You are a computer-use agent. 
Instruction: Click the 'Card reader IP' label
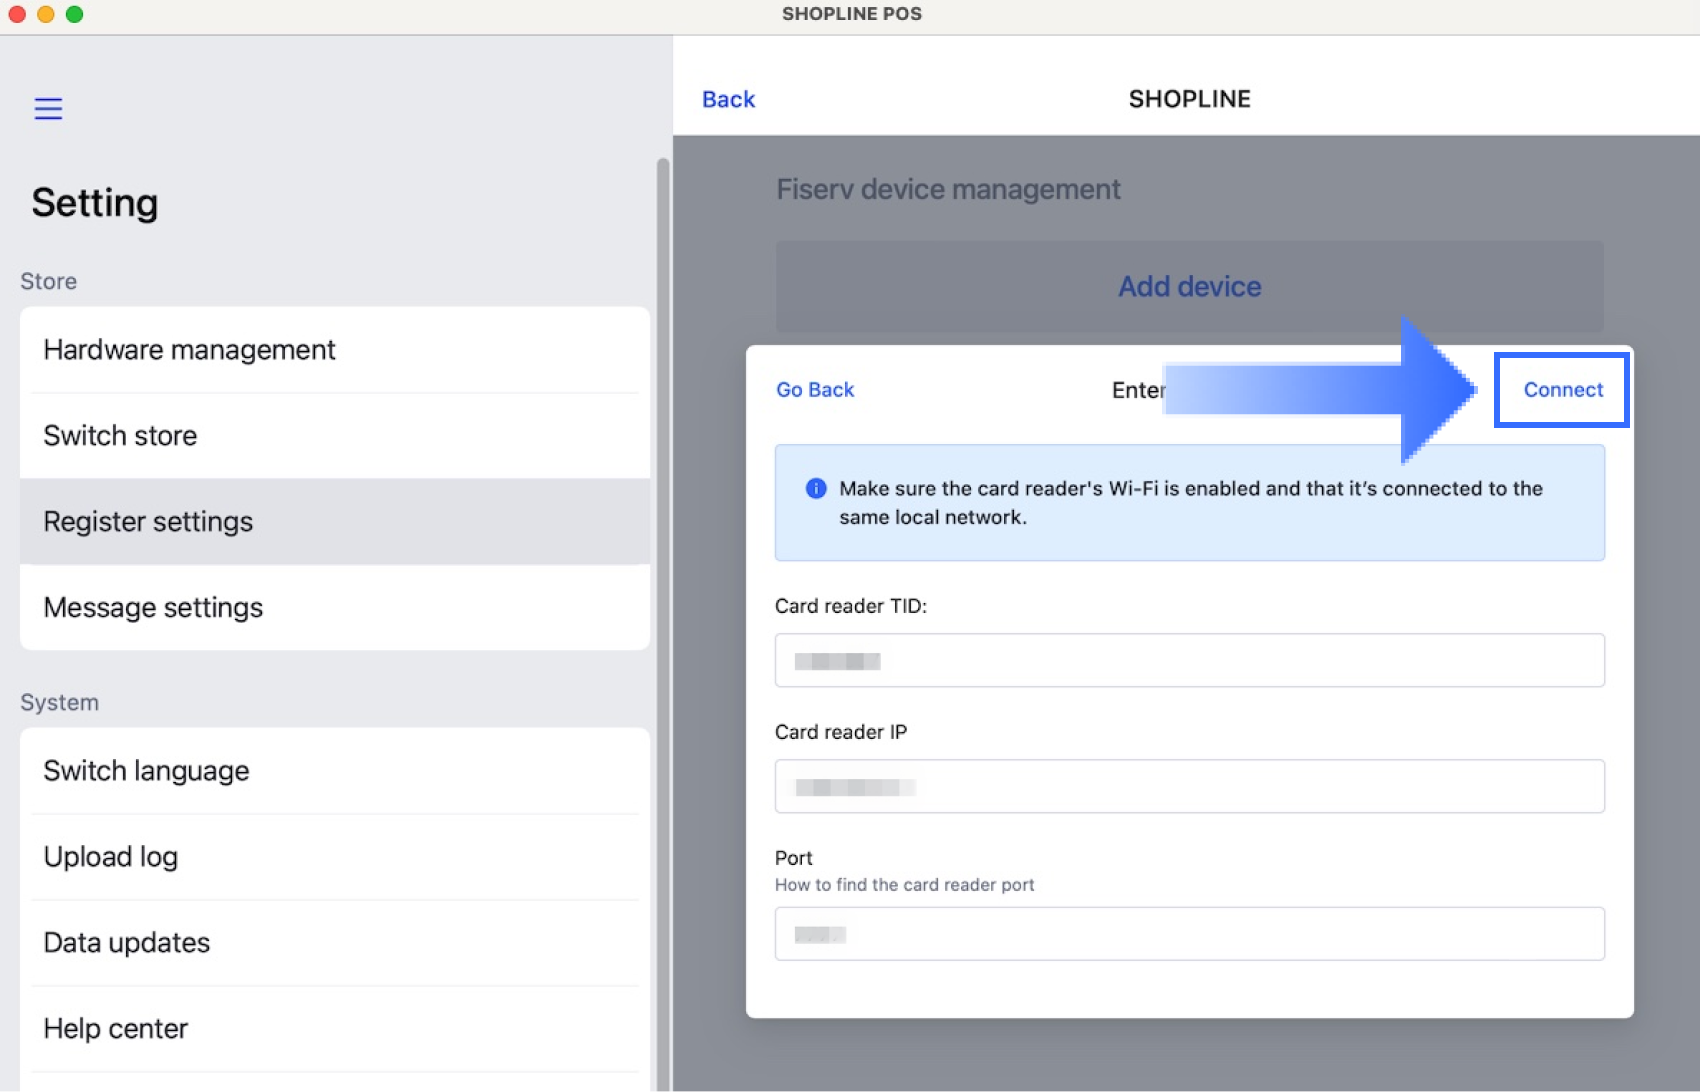tap(841, 732)
